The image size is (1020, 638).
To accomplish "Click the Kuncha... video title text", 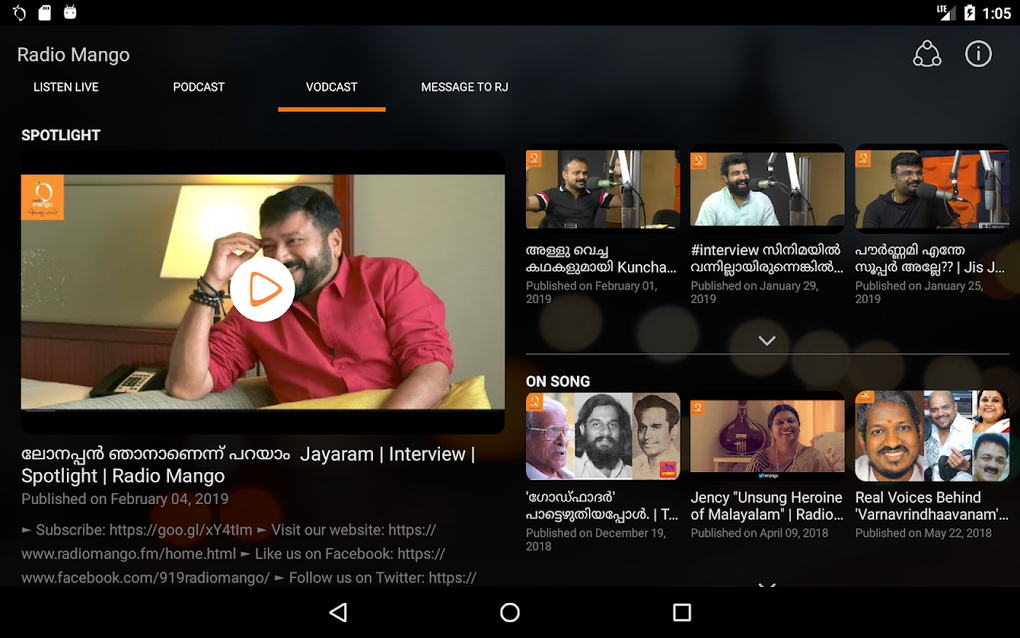I will [x=601, y=259].
